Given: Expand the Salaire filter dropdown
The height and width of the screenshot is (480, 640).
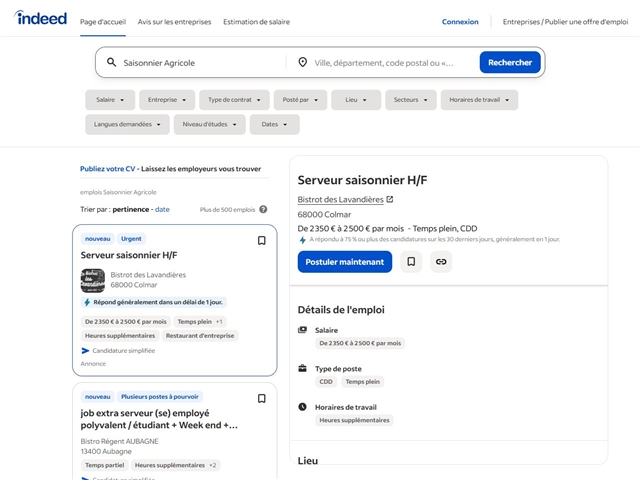Looking at the screenshot, I should (x=110, y=100).
